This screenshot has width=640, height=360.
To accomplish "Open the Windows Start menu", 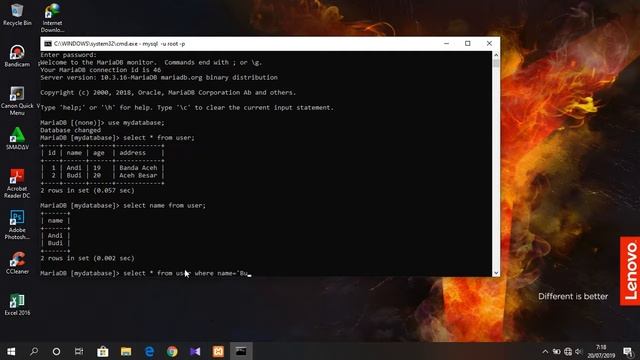I will click(11, 351).
